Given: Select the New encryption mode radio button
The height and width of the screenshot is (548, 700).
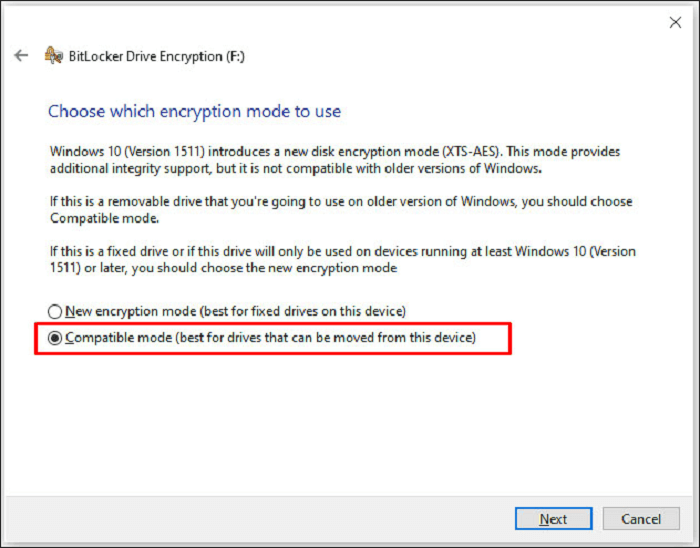Looking at the screenshot, I should pyautogui.click(x=55, y=311).
